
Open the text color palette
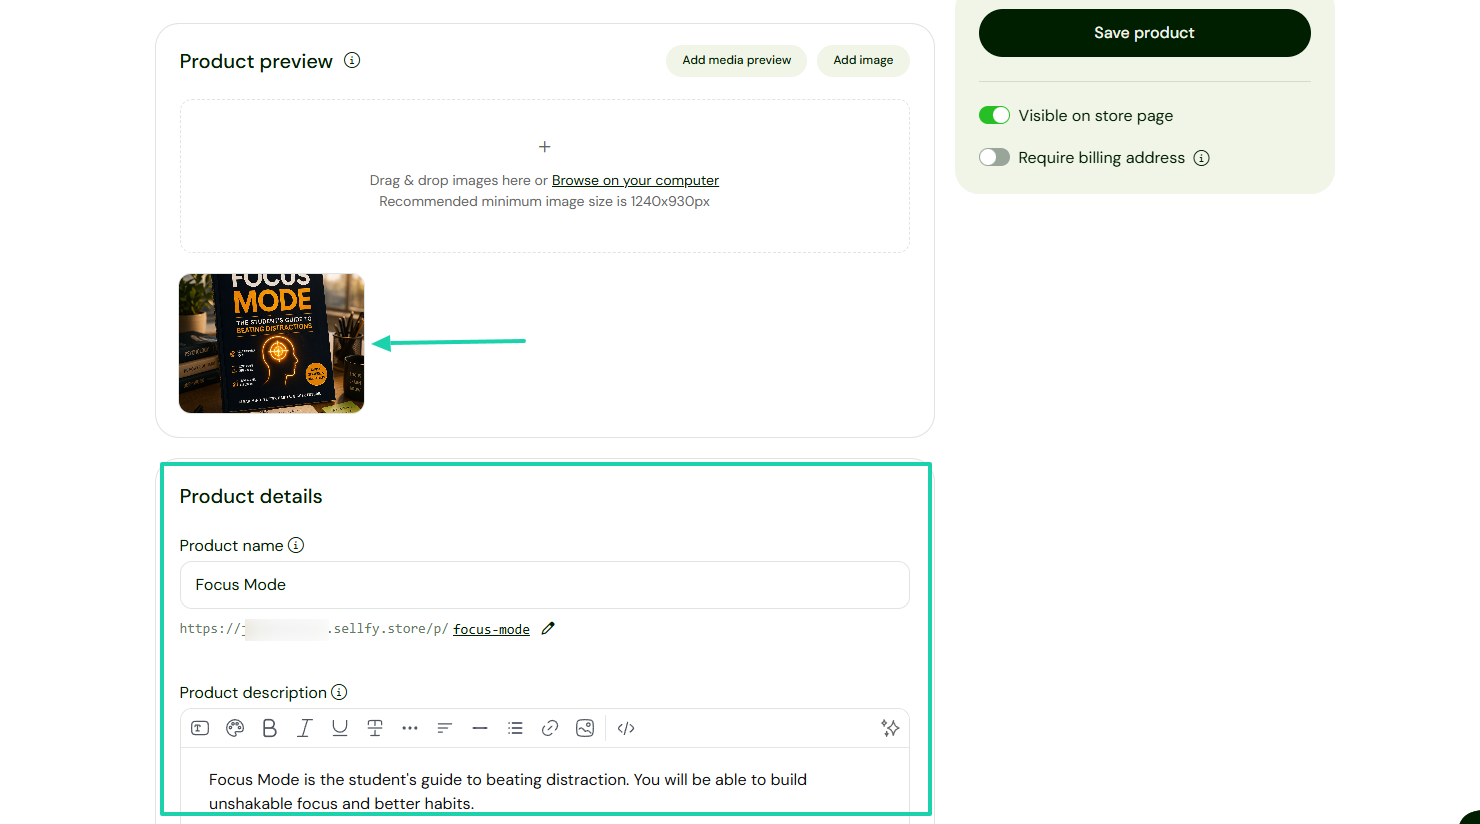235,728
